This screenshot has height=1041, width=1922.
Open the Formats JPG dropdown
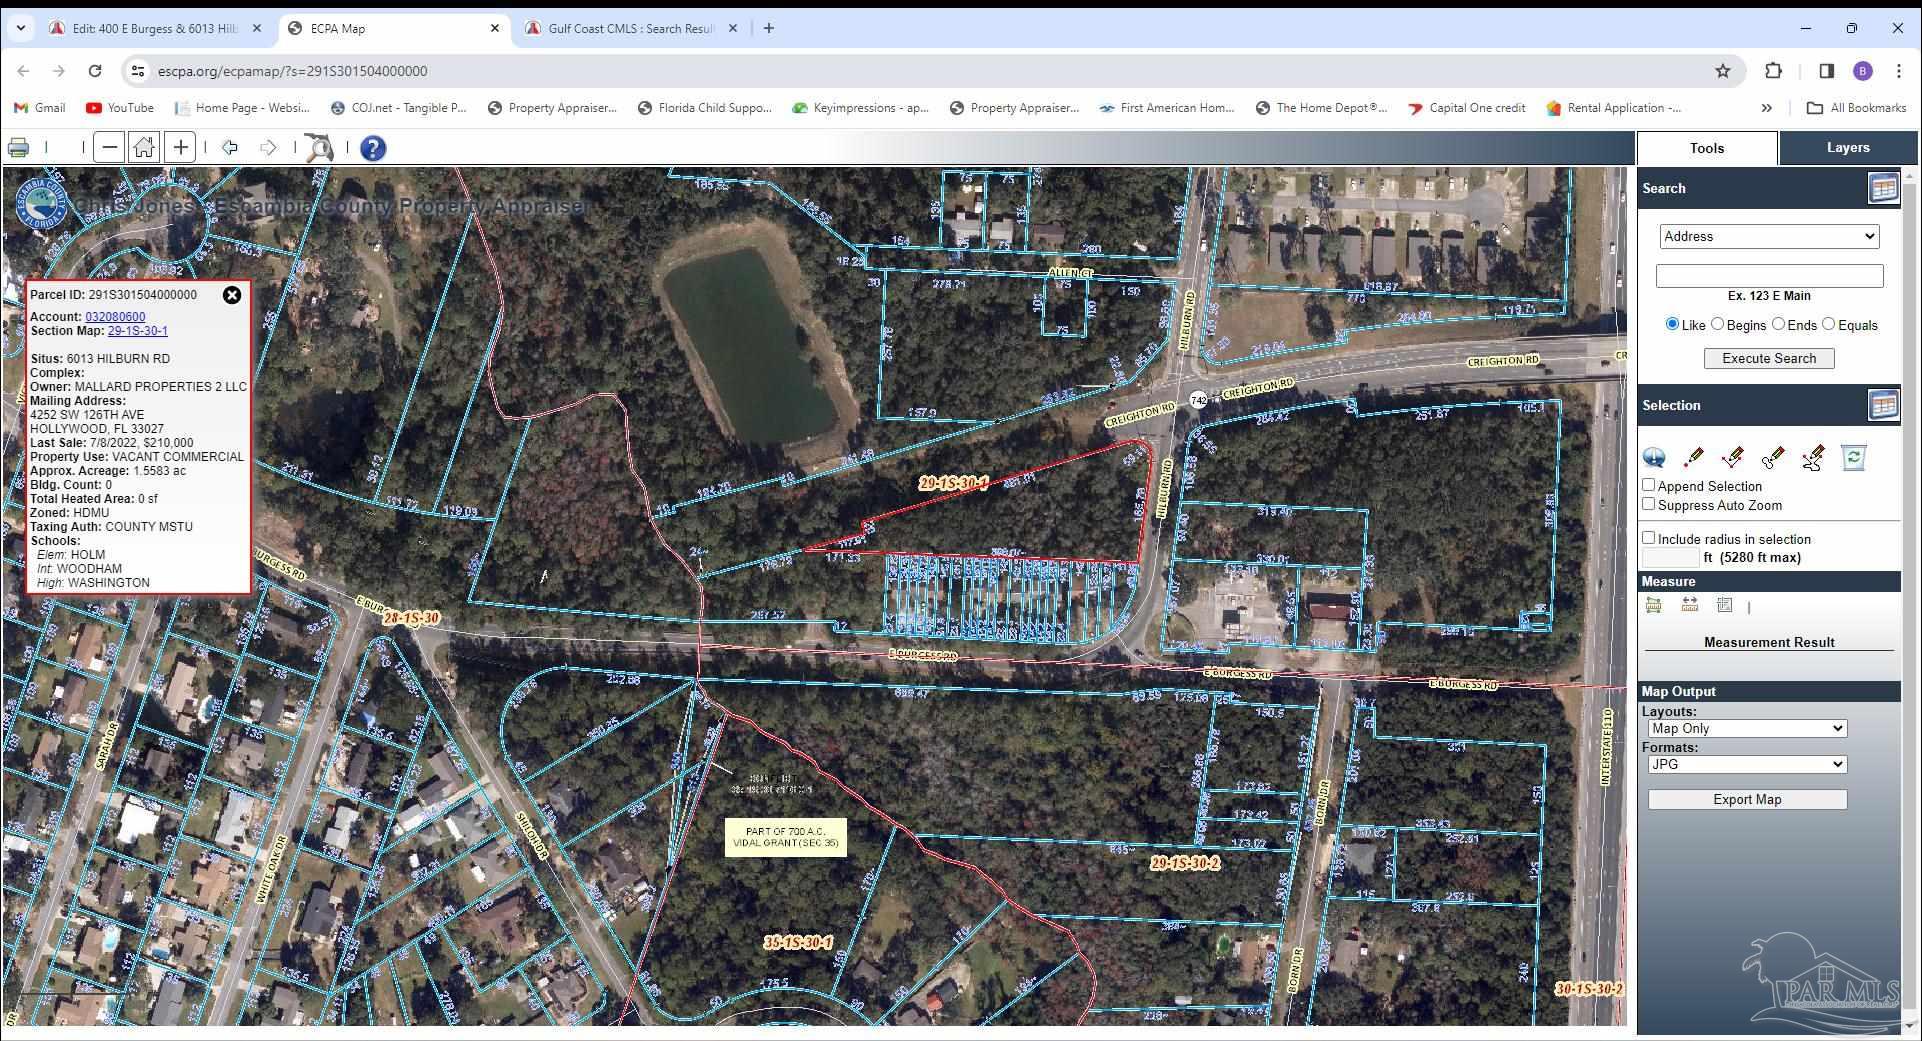(1746, 764)
